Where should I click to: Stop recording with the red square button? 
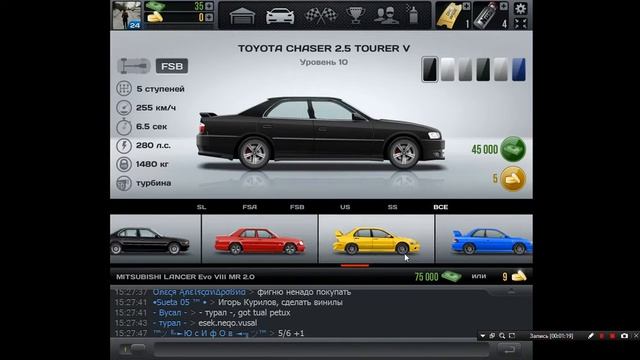point(613,336)
